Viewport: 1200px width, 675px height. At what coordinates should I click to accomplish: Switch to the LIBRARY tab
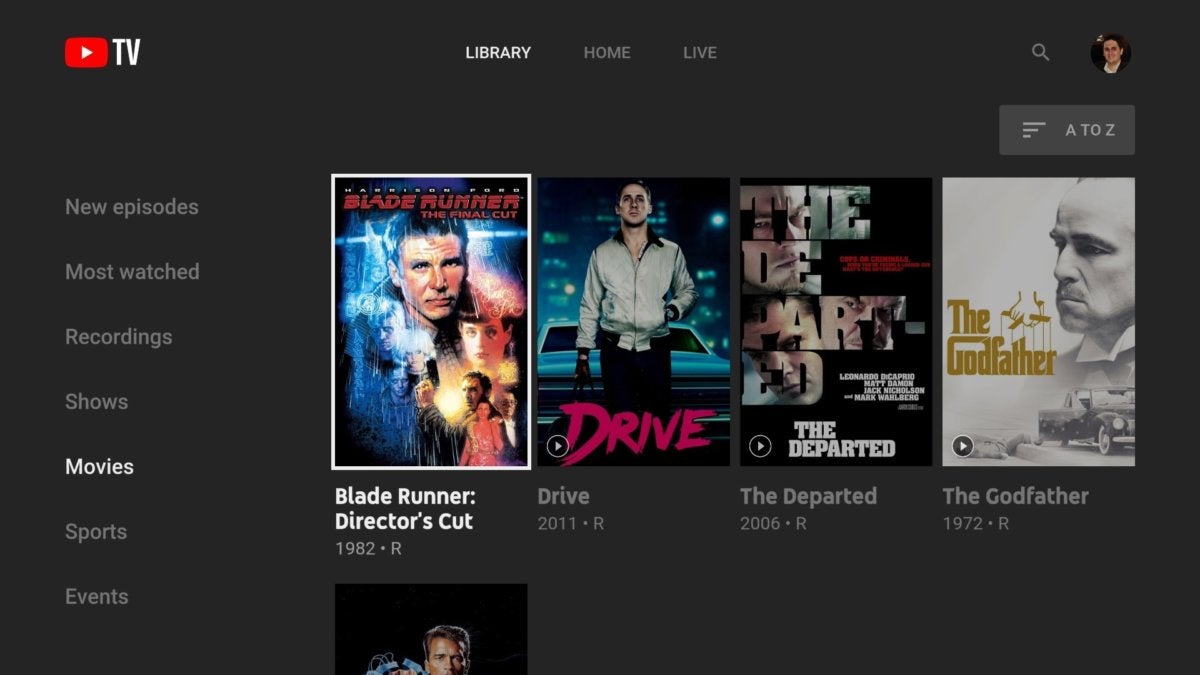pos(498,53)
